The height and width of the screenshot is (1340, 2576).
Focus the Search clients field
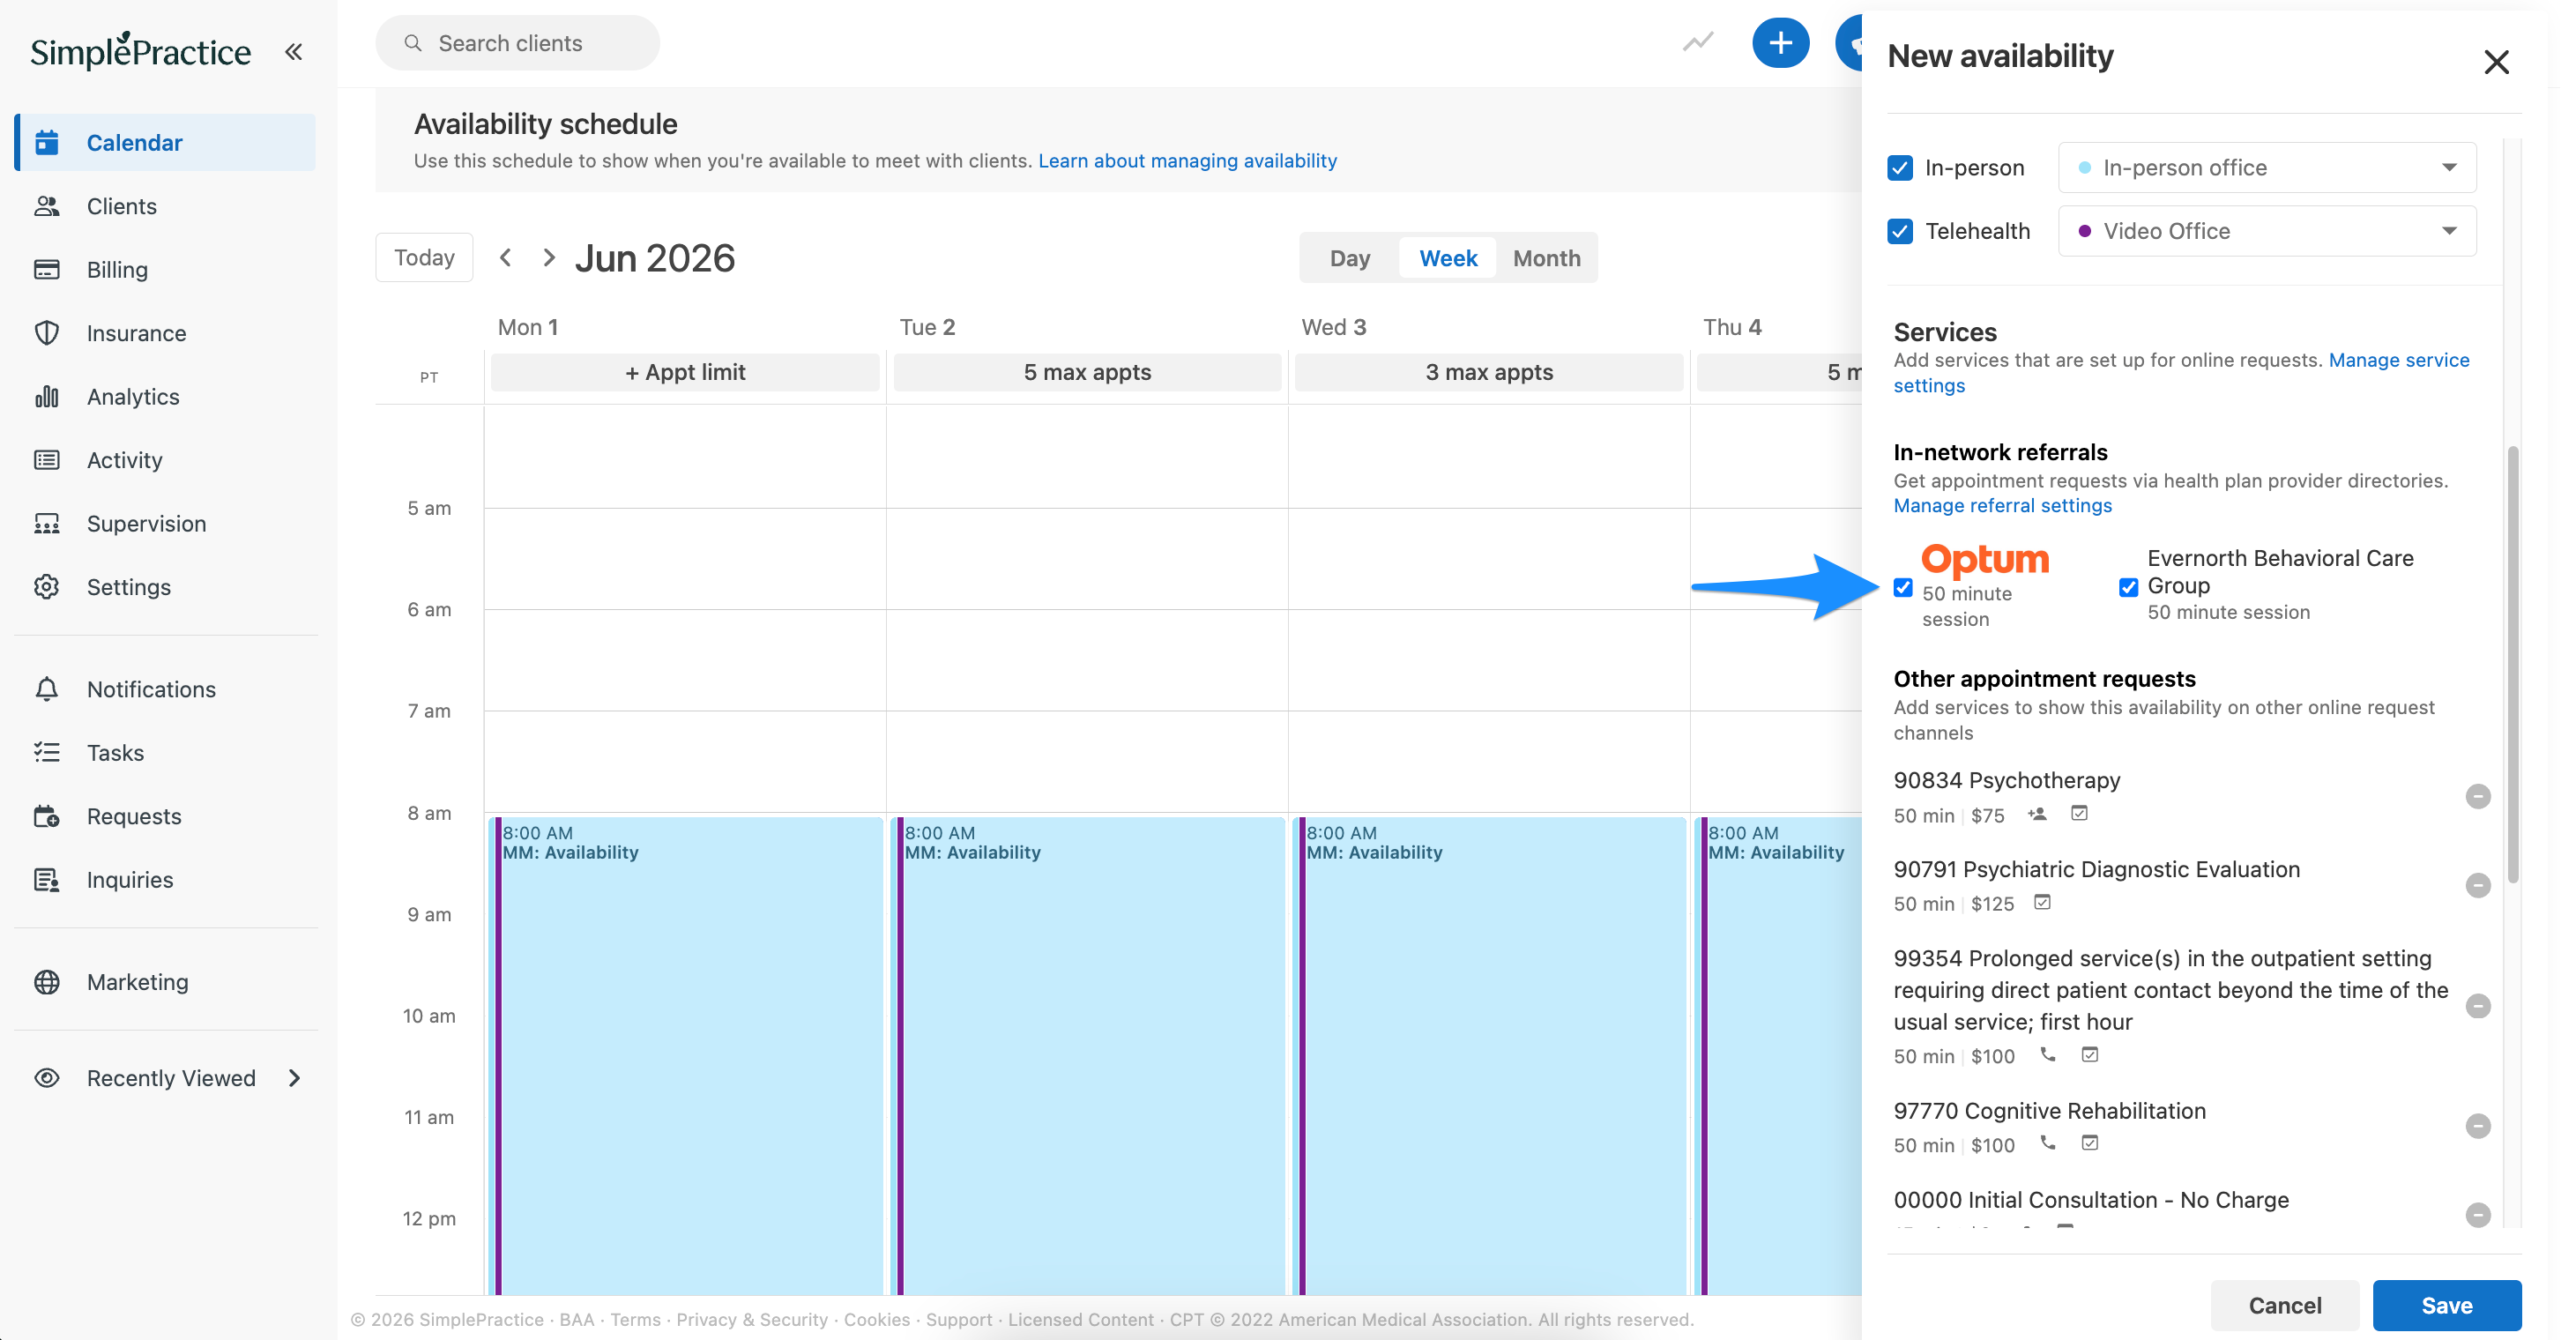coord(517,43)
